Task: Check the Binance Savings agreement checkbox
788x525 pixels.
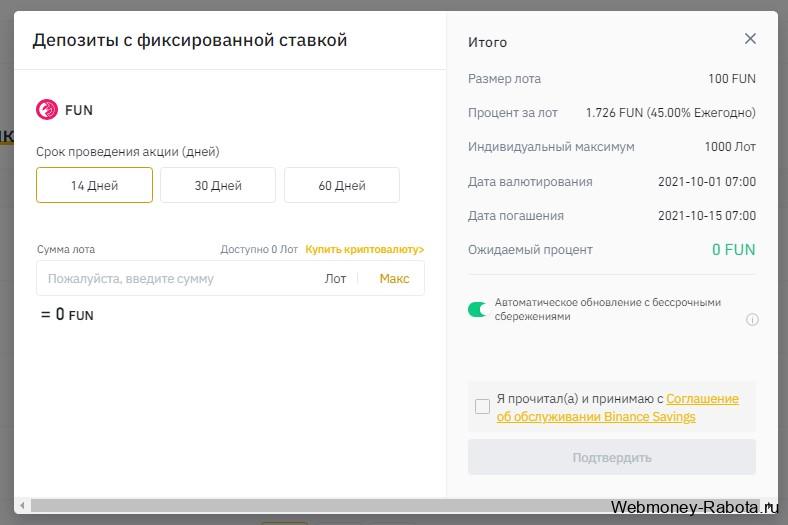Action: (482, 406)
